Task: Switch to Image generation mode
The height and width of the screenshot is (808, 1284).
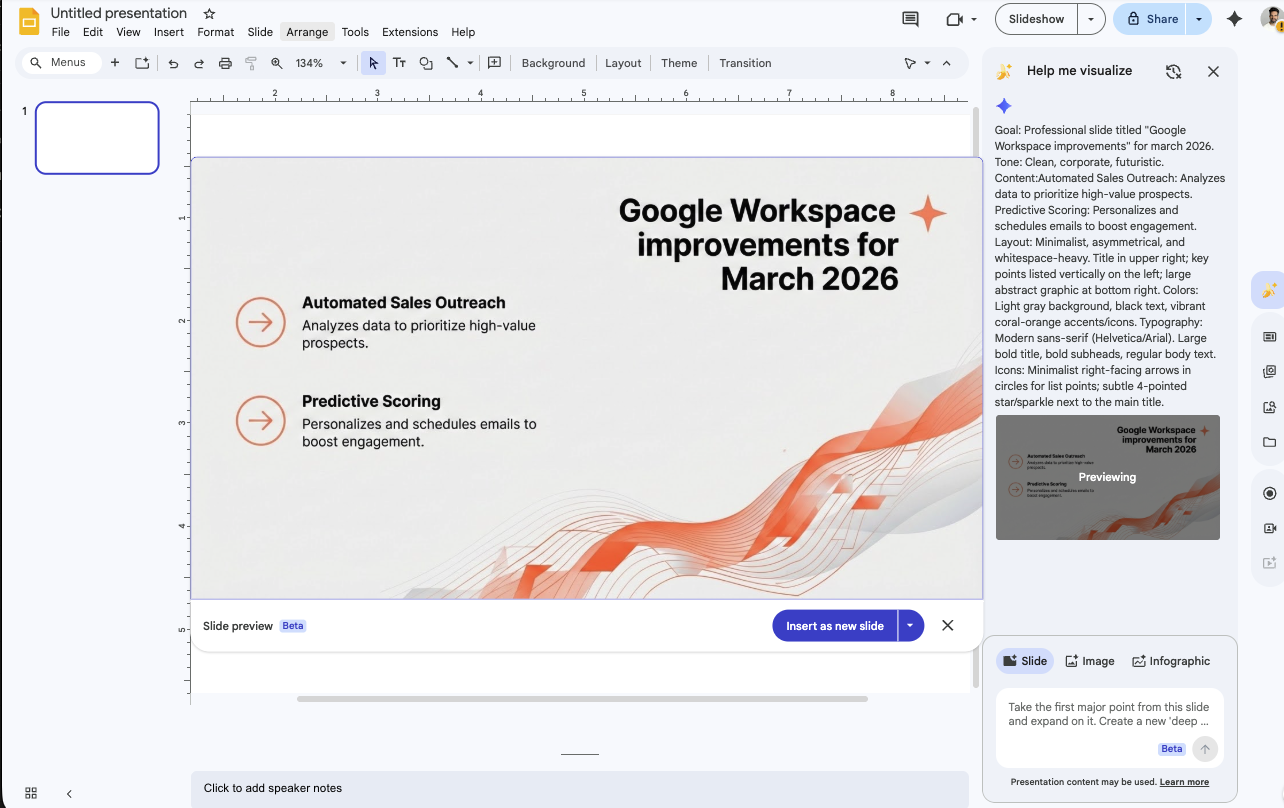Action: click(1089, 661)
